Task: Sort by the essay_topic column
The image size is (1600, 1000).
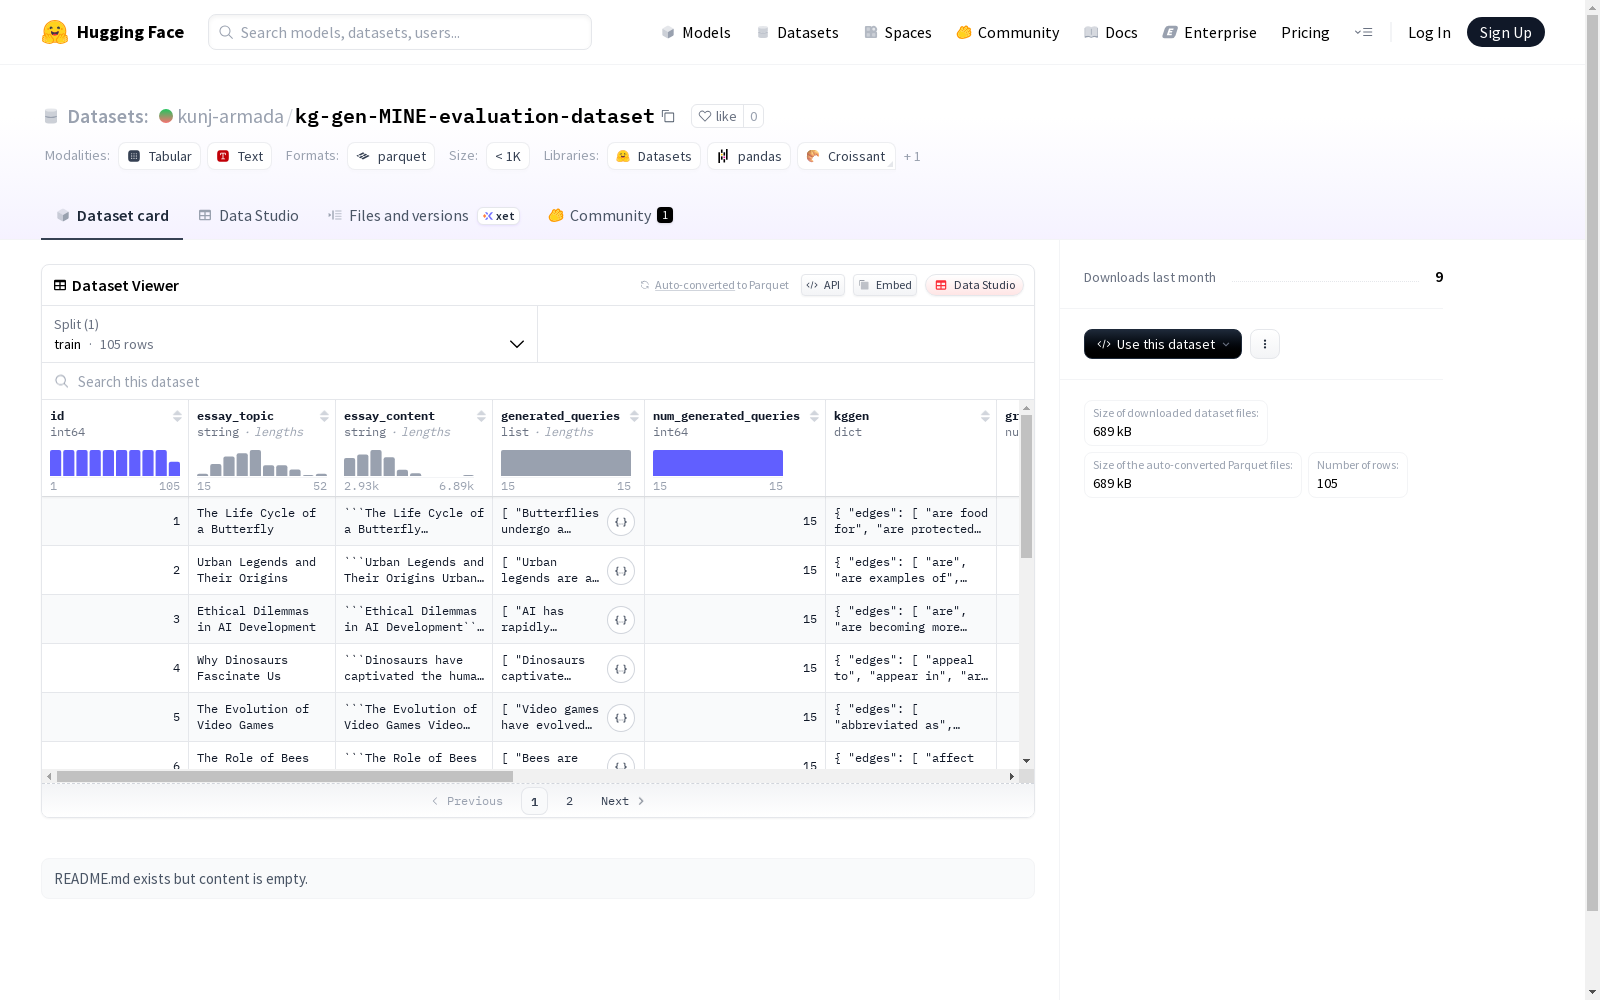Action: 324,416
